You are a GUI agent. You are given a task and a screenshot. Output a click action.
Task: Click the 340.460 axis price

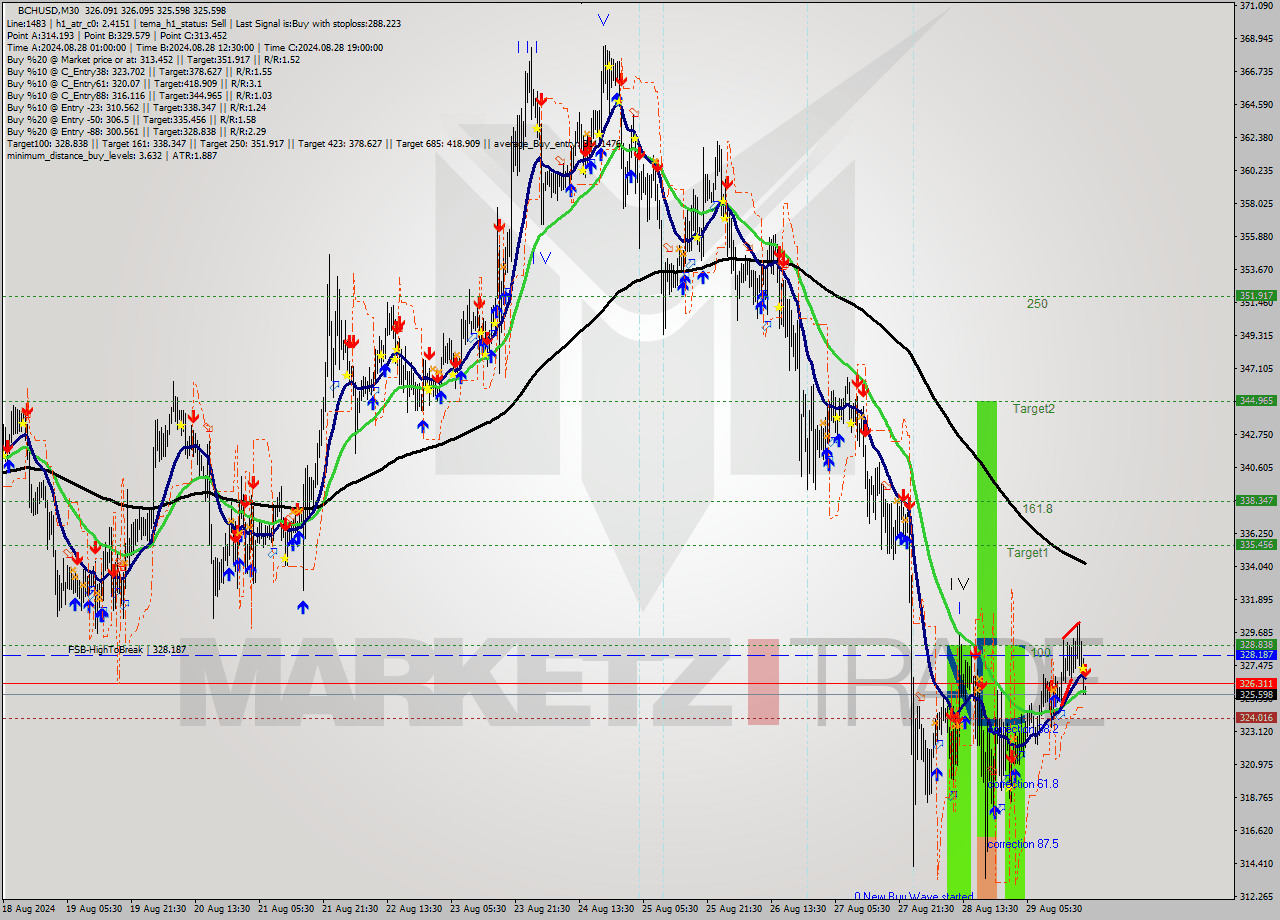(1256, 467)
